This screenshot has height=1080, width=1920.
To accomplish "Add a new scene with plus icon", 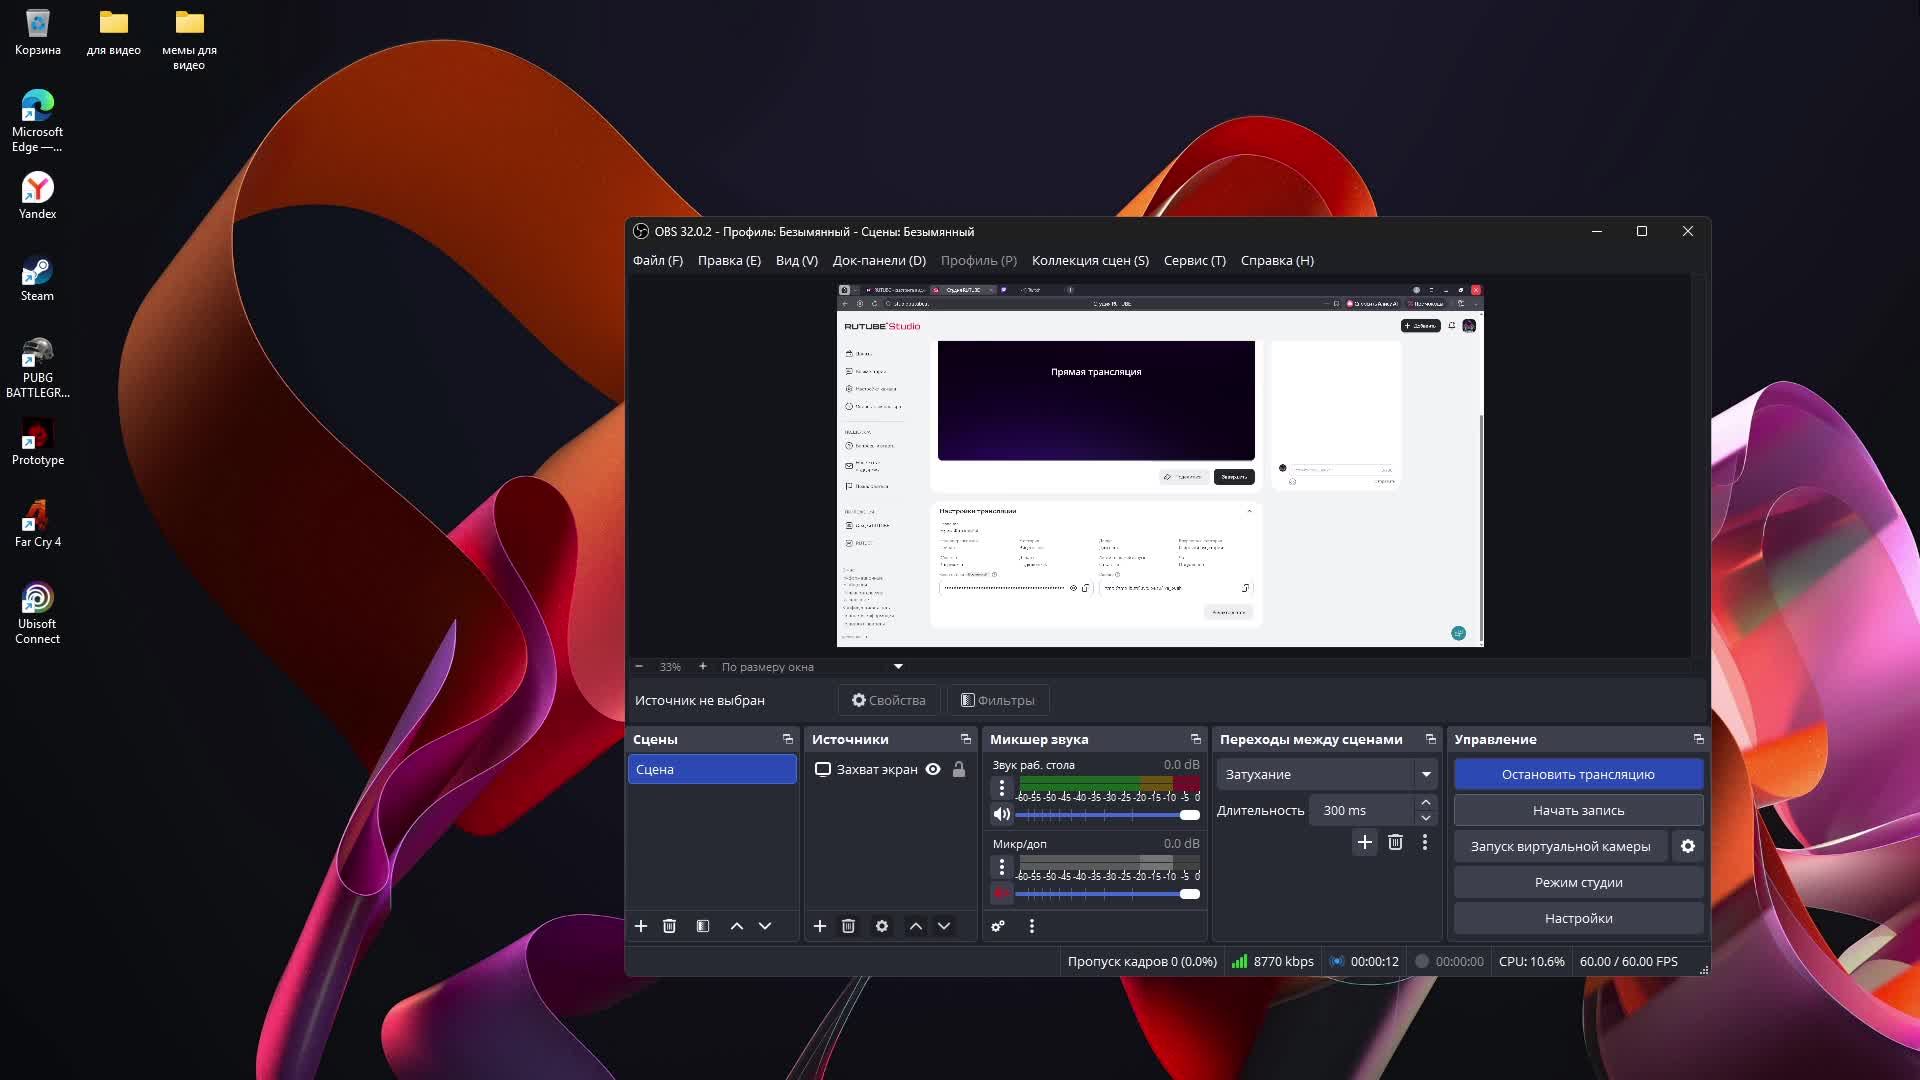I will click(x=641, y=926).
